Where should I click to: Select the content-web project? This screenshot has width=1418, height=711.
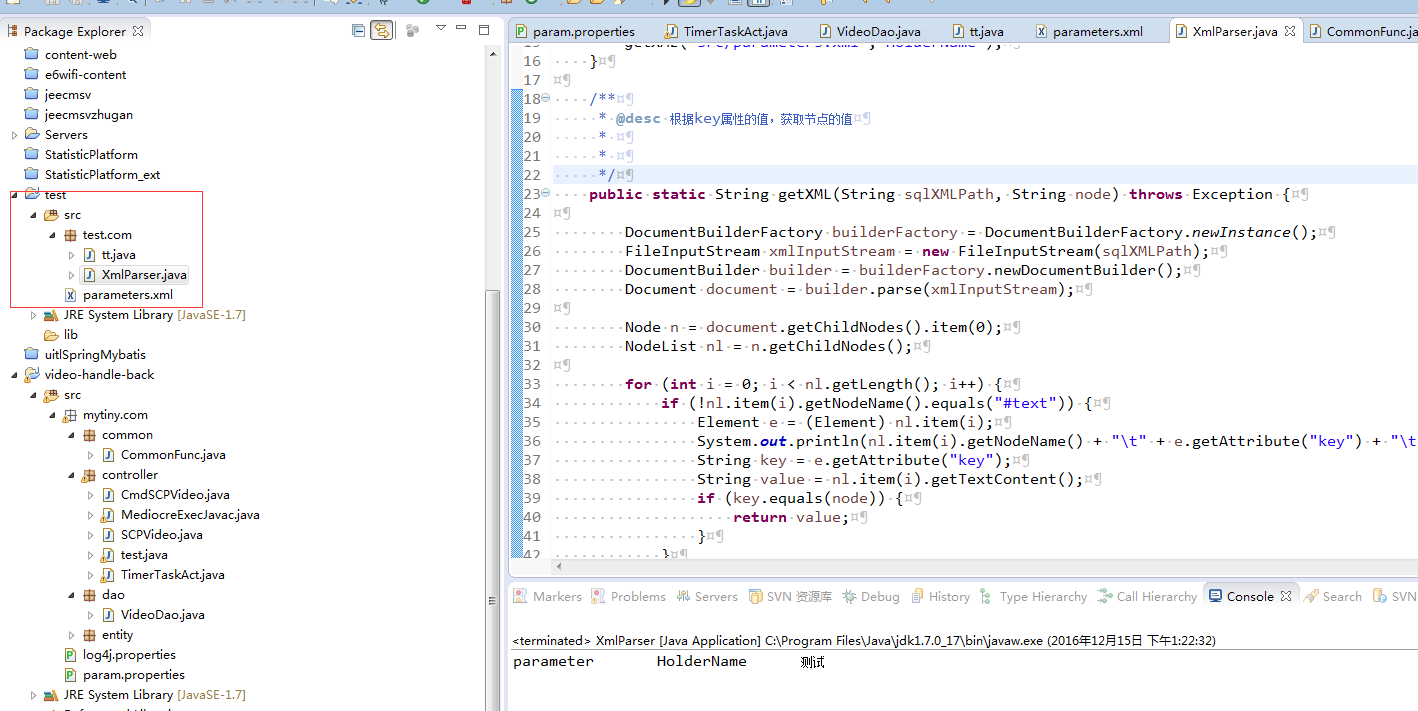[x=80, y=55]
